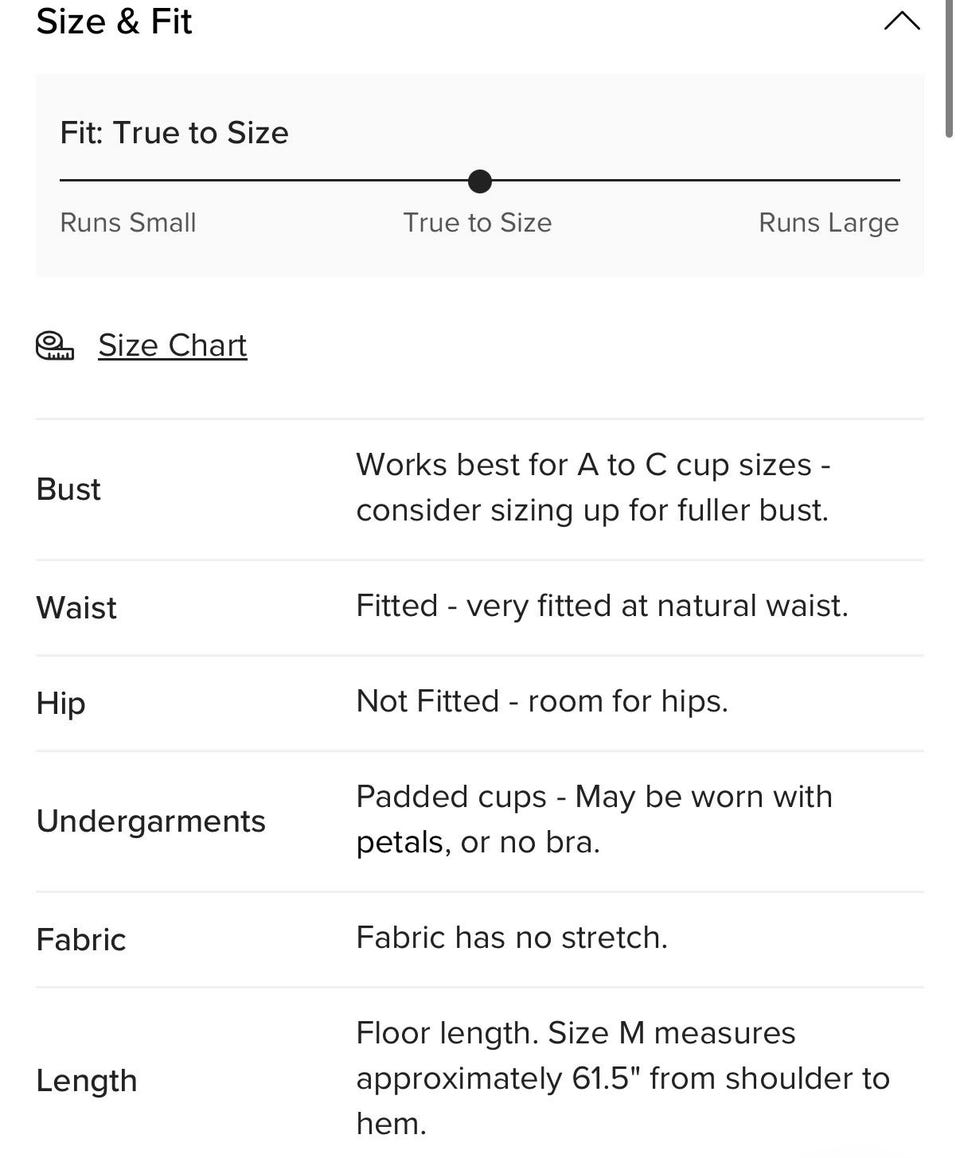Click the fit slider dot
960x1158 pixels.
[480, 181]
